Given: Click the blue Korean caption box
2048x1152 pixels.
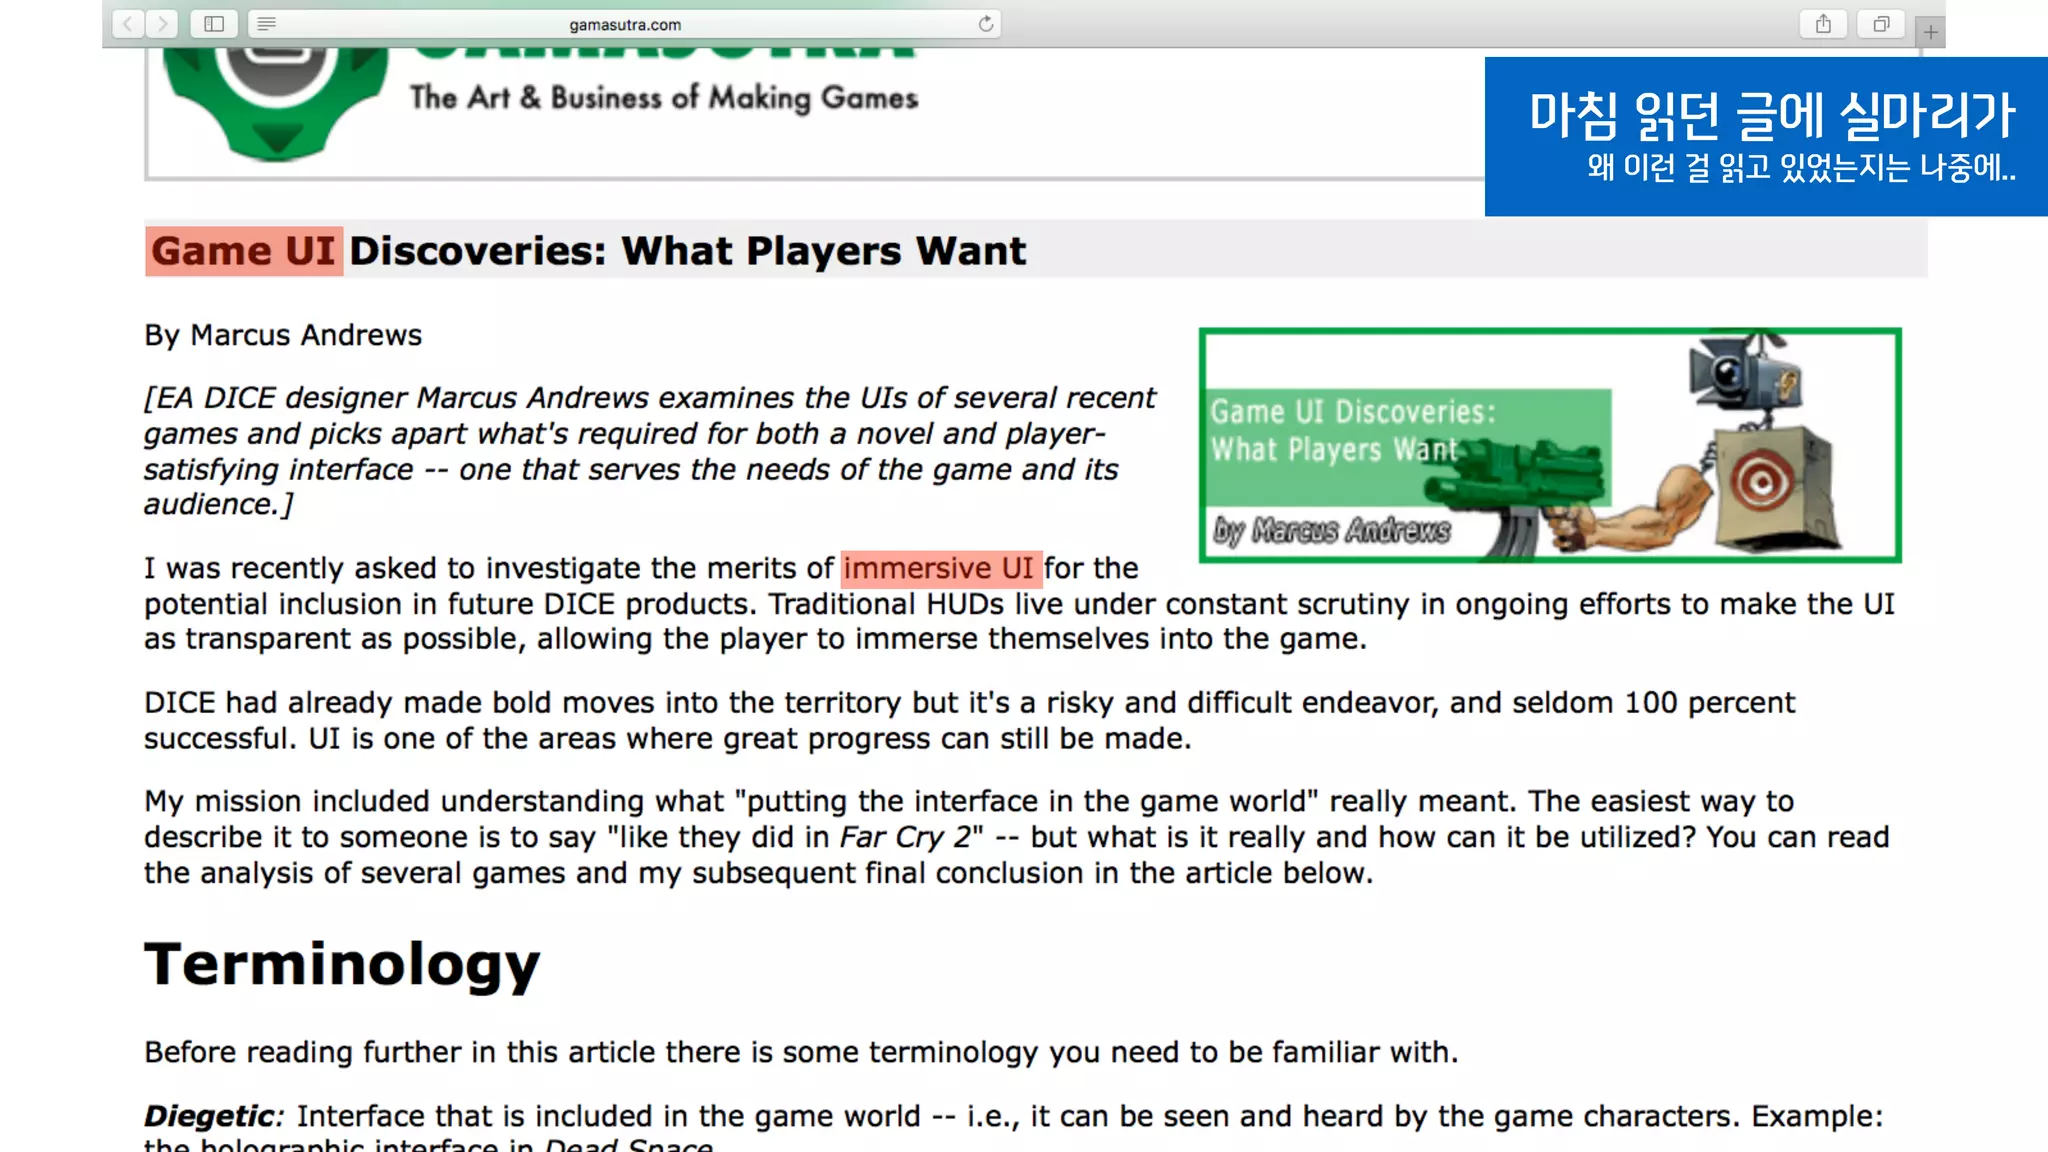Looking at the screenshot, I should (x=1766, y=137).
